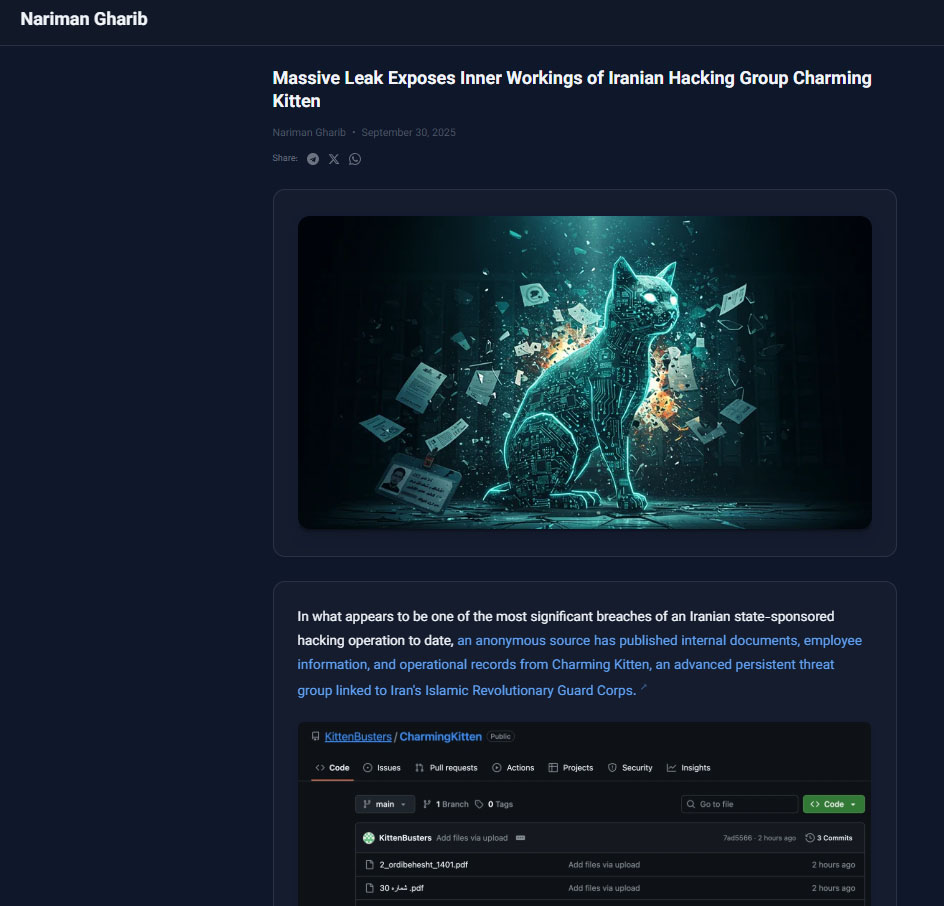Click the KittenBusters avatar in commit row
The height and width of the screenshot is (906, 944).
[x=368, y=838]
